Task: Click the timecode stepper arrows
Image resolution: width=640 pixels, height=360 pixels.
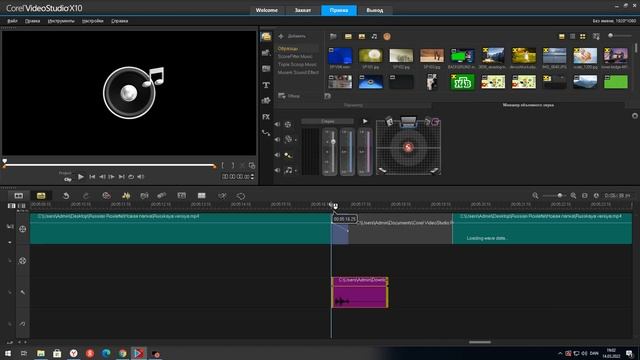Action: click(252, 177)
